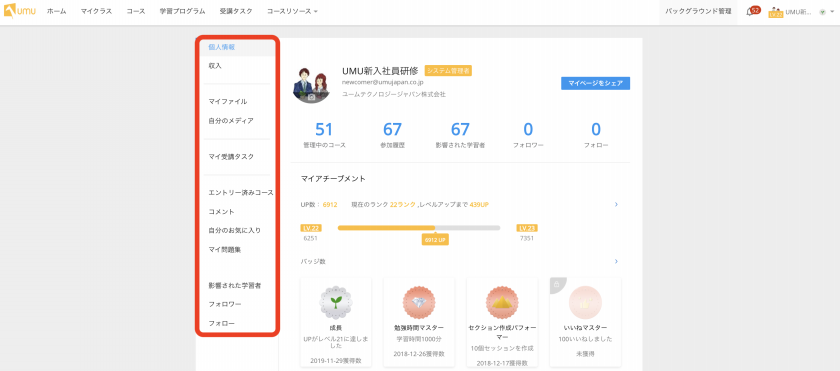Click the LV 22 label
The image size is (840, 371).
point(311,228)
